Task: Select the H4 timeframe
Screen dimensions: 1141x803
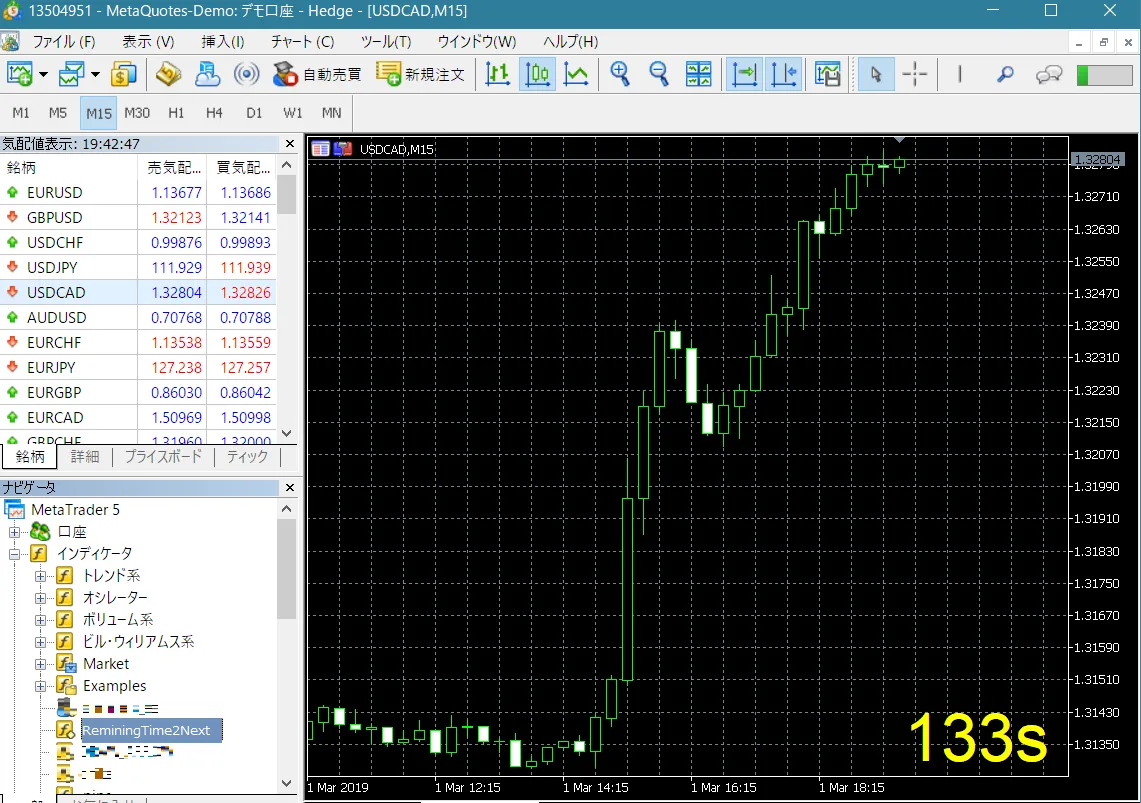Action: [x=214, y=113]
